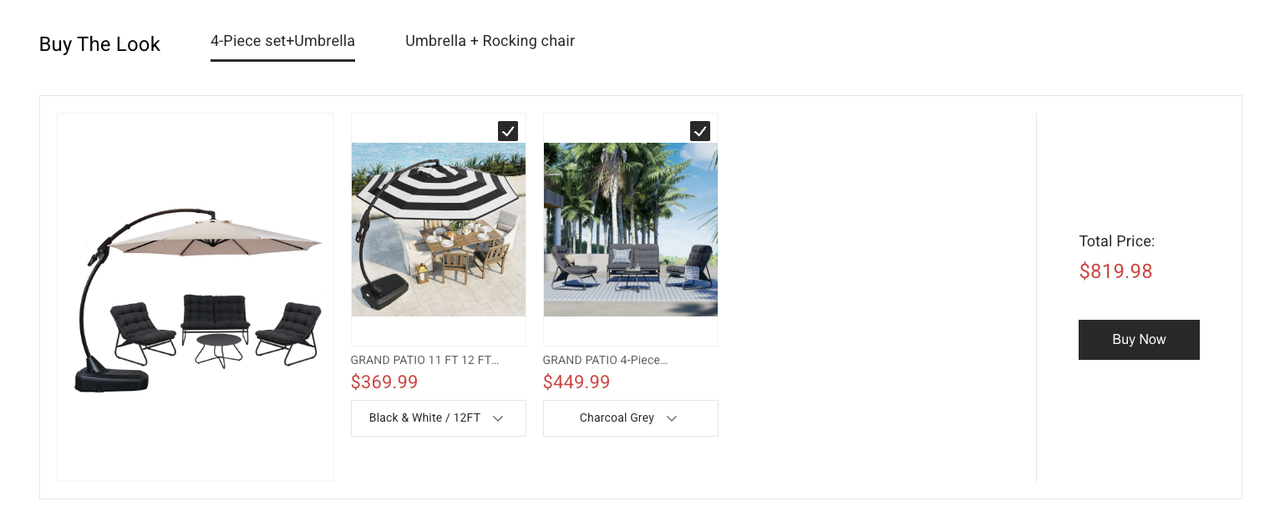
Task: Click the patio furniture set thumbnail
Action: pyautogui.click(x=630, y=230)
